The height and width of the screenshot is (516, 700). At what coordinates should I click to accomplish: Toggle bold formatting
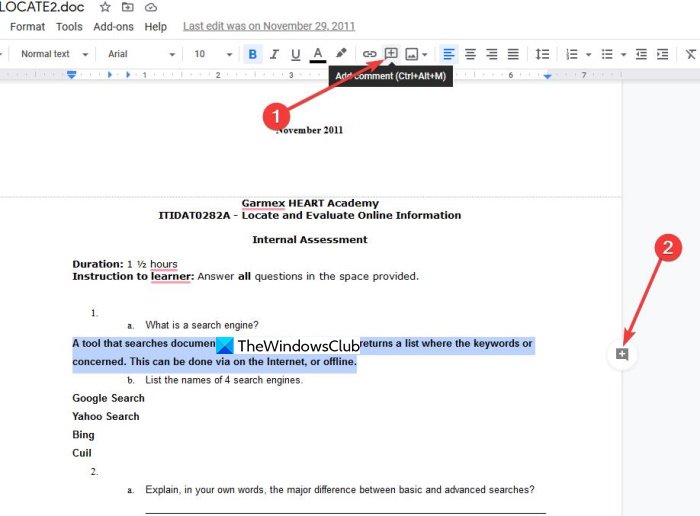252,54
